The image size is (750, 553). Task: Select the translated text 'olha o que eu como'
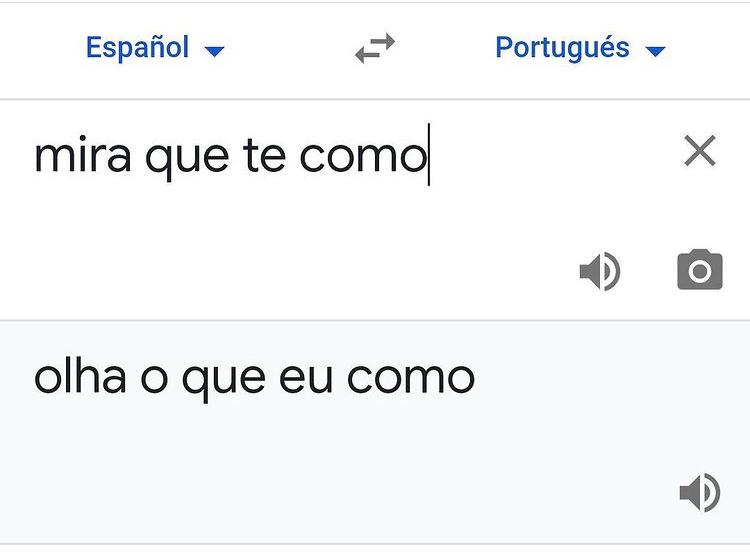(x=254, y=379)
